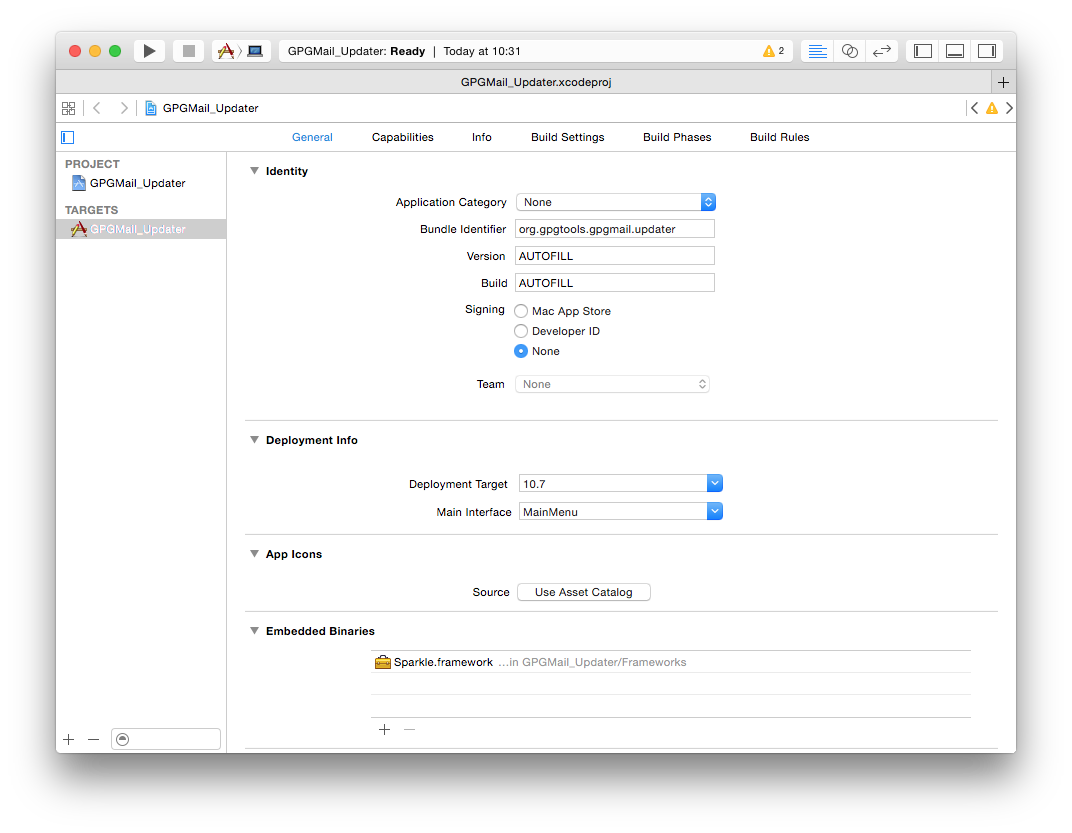
Task: Open the issues warning indicator showing 2
Action: pos(773,51)
